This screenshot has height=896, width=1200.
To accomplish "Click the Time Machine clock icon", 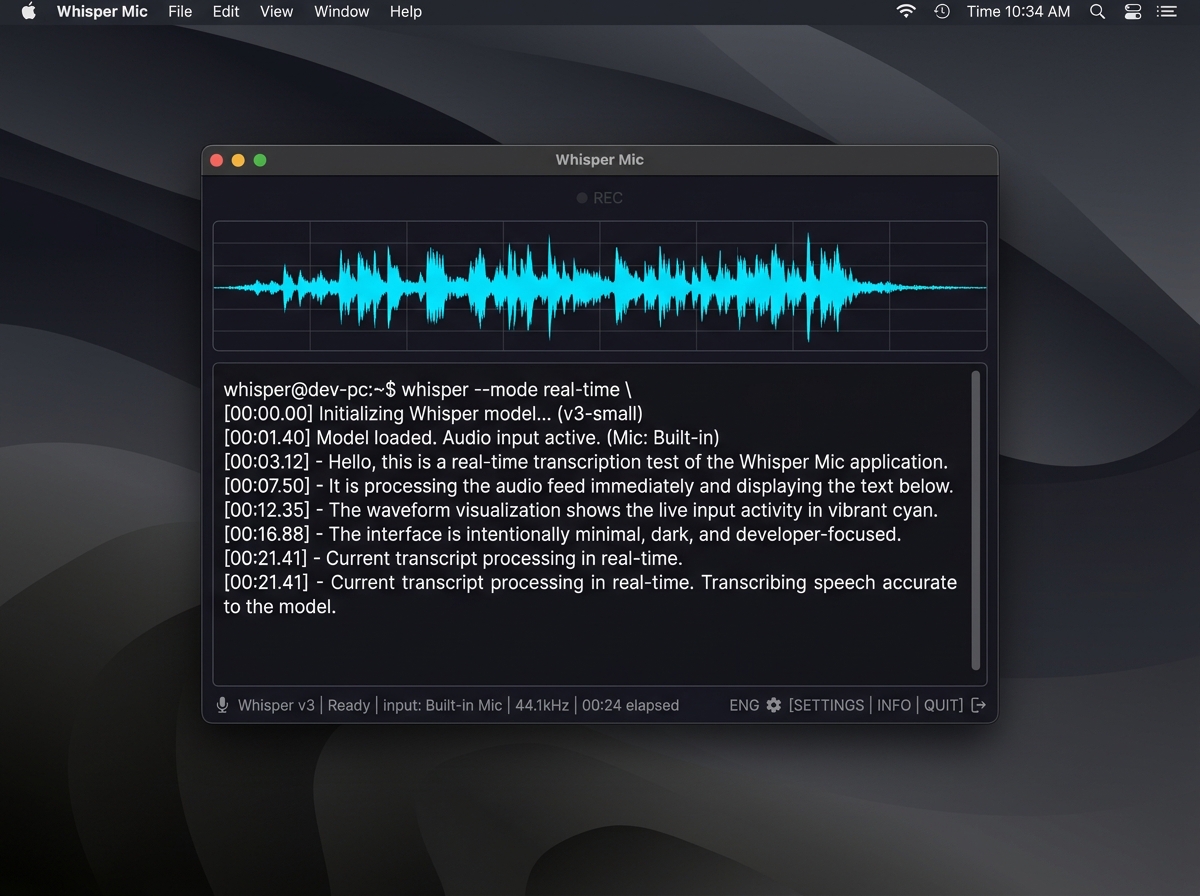I will point(941,12).
